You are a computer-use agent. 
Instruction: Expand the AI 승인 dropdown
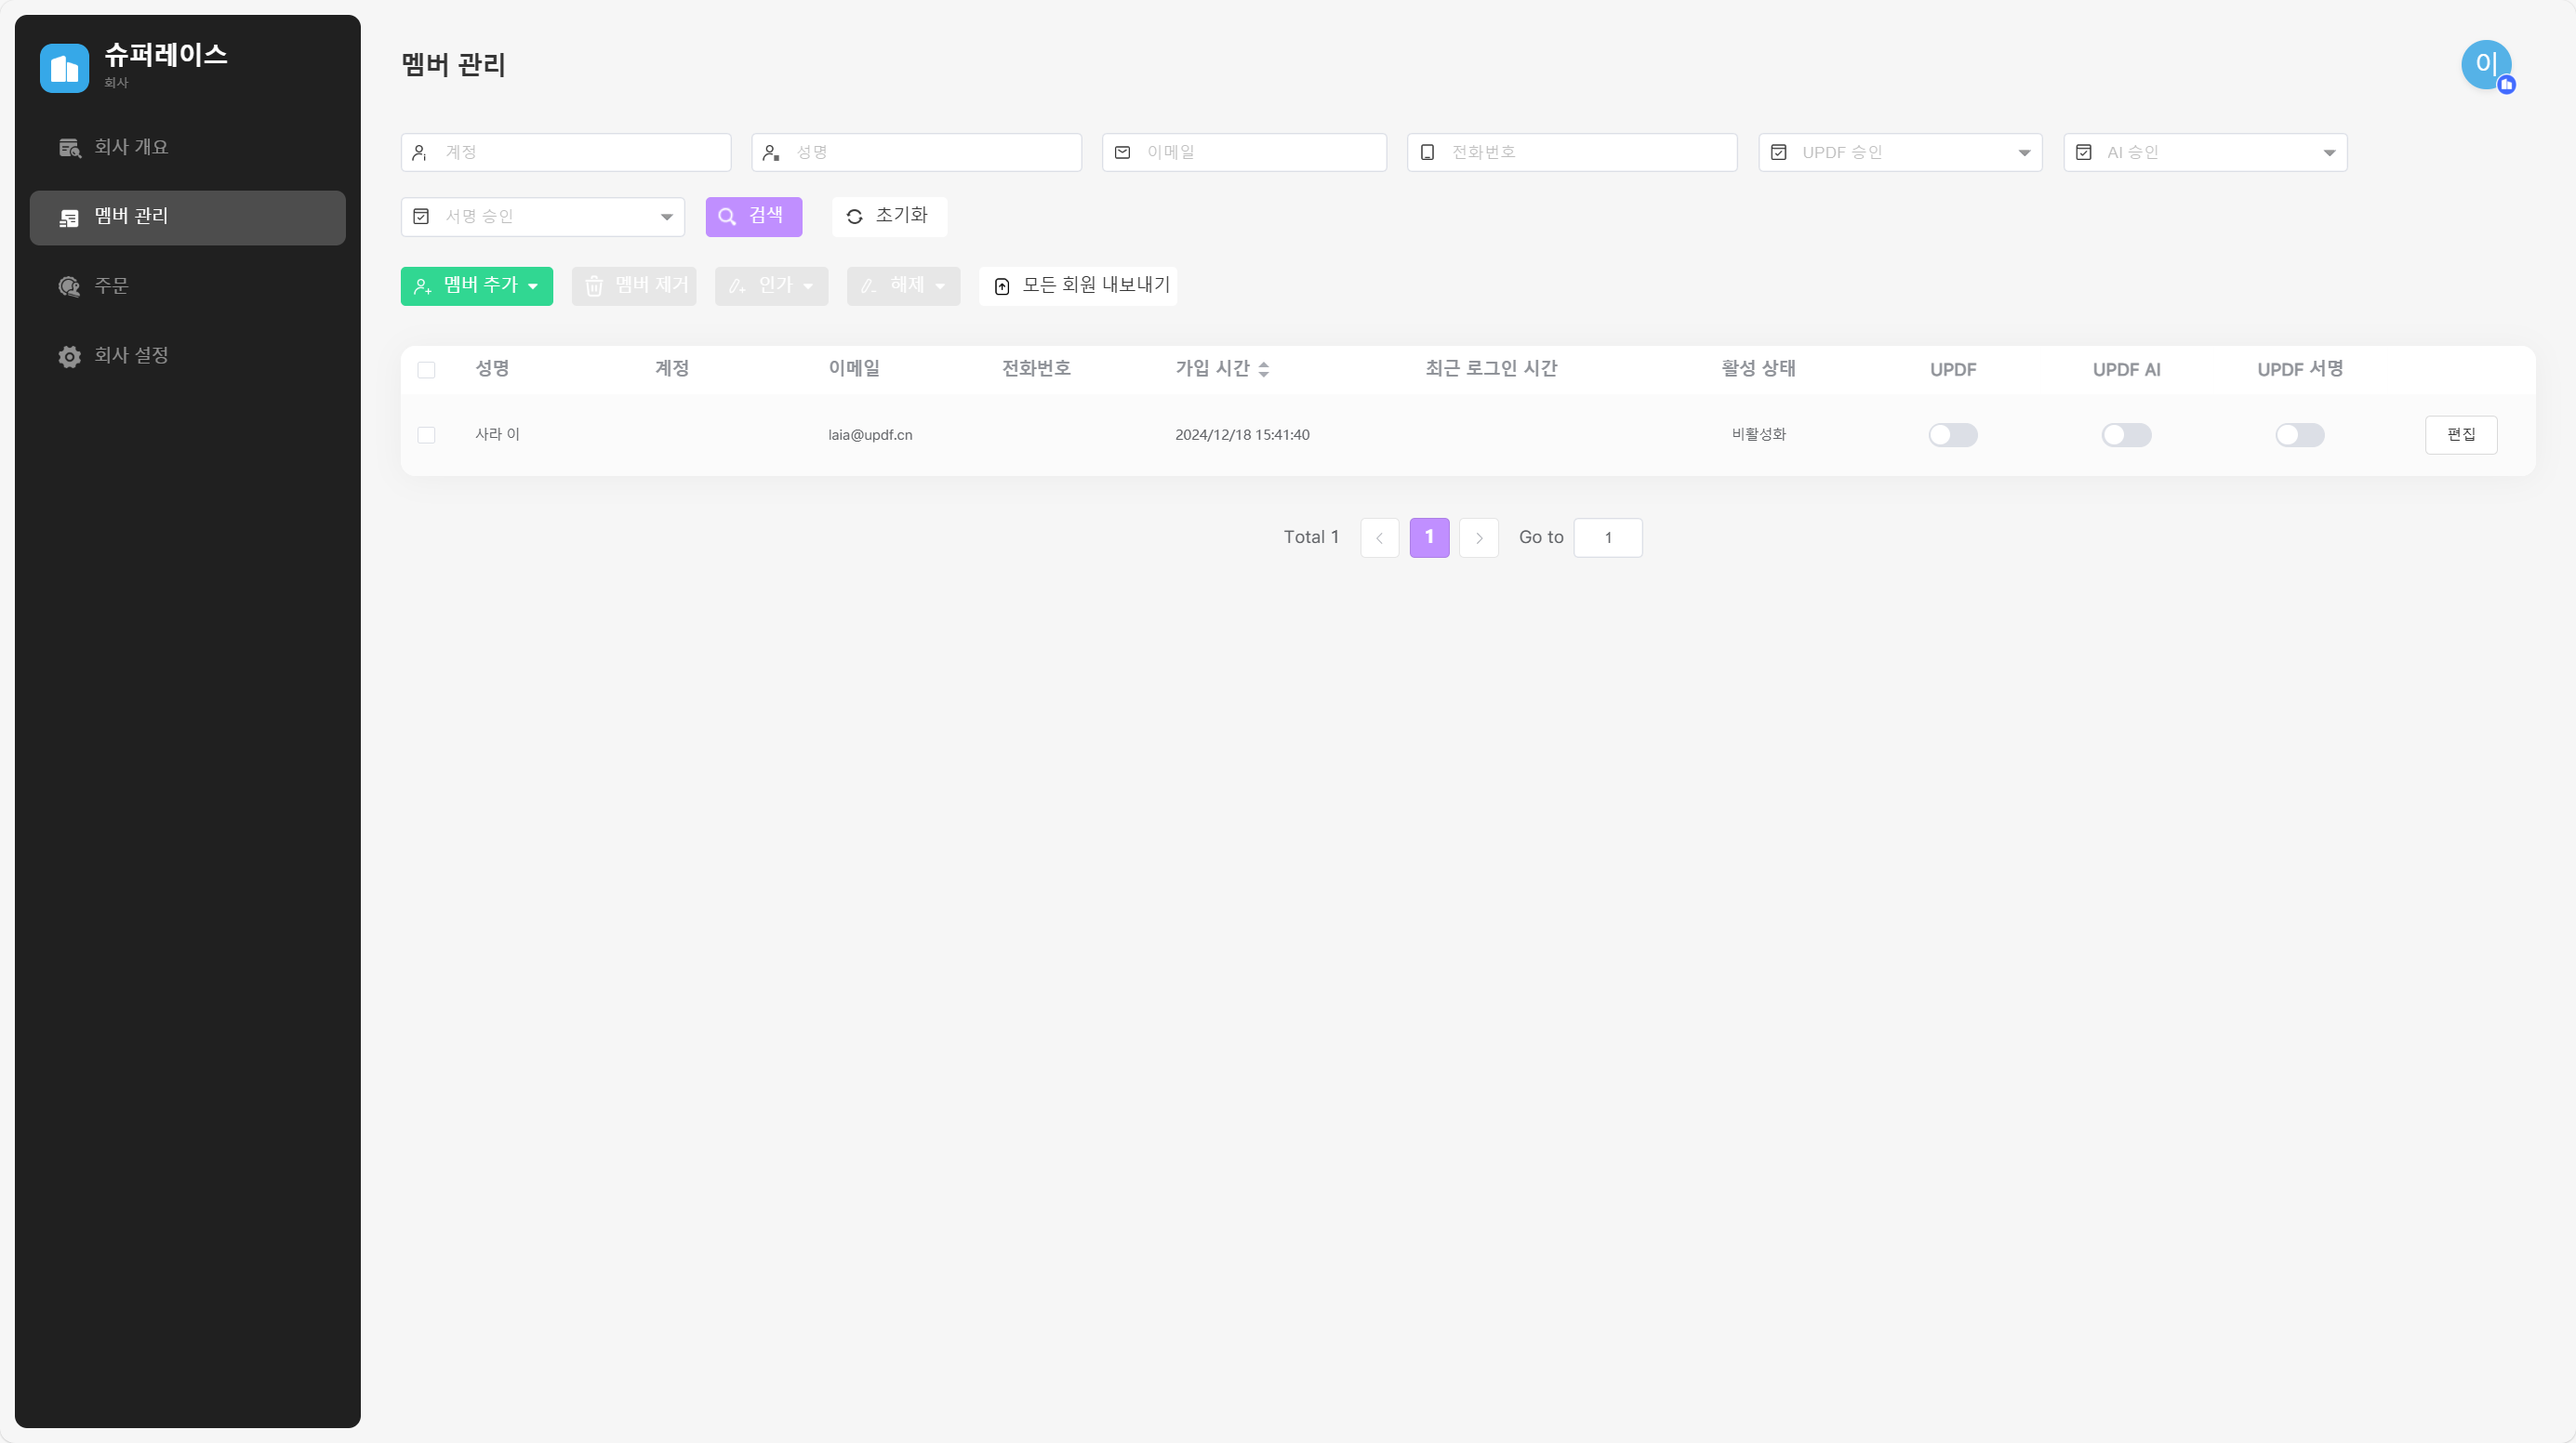(2205, 152)
